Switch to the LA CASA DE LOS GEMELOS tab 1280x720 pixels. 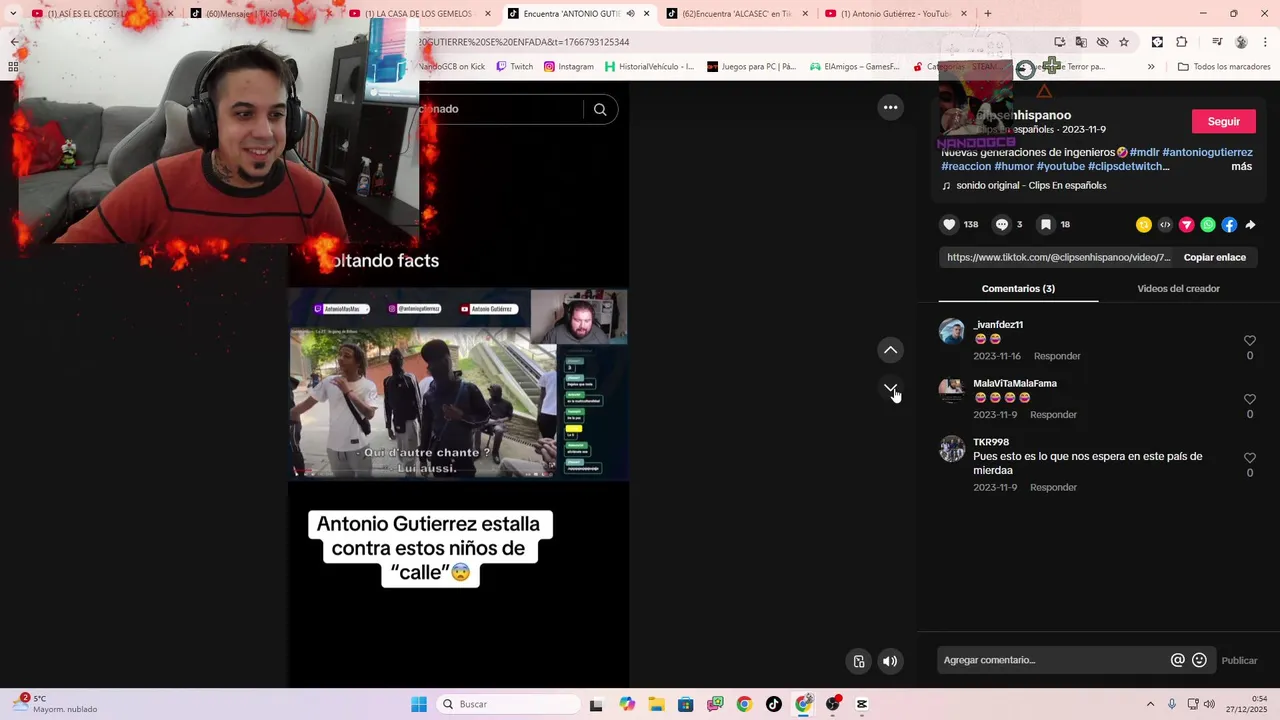click(x=418, y=14)
